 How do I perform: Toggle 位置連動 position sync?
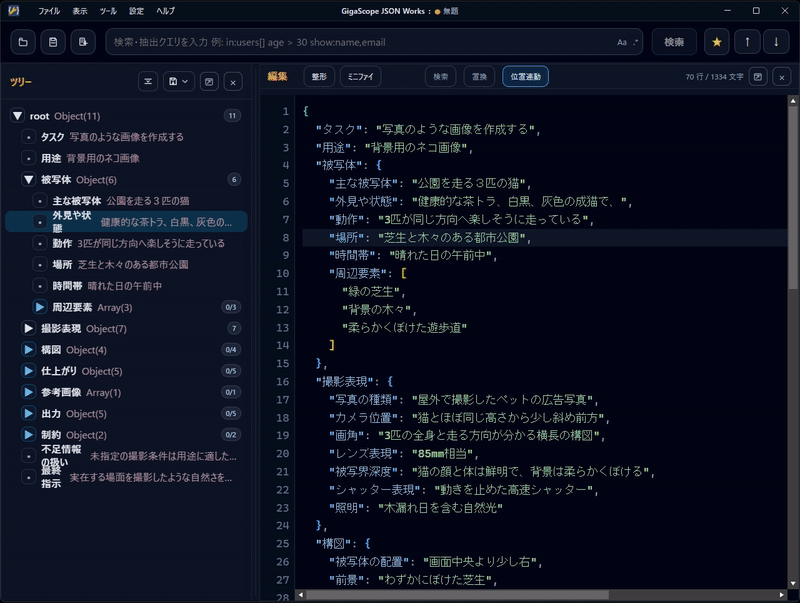526,77
